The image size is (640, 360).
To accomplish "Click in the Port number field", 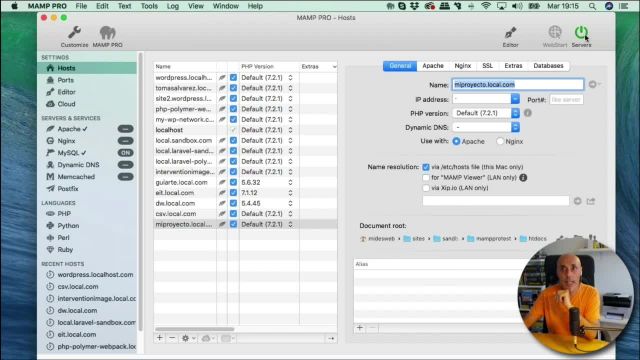I will (x=566, y=99).
